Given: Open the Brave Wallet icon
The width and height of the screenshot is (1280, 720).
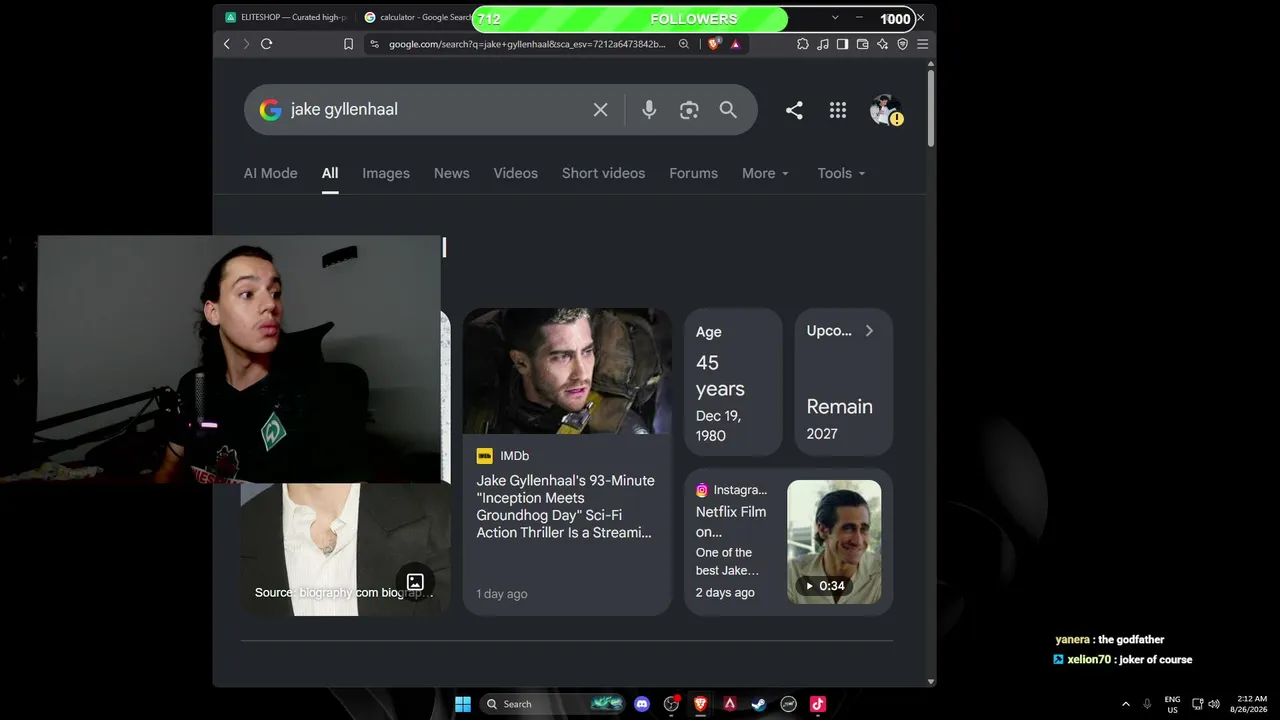Looking at the screenshot, I should (862, 44).
